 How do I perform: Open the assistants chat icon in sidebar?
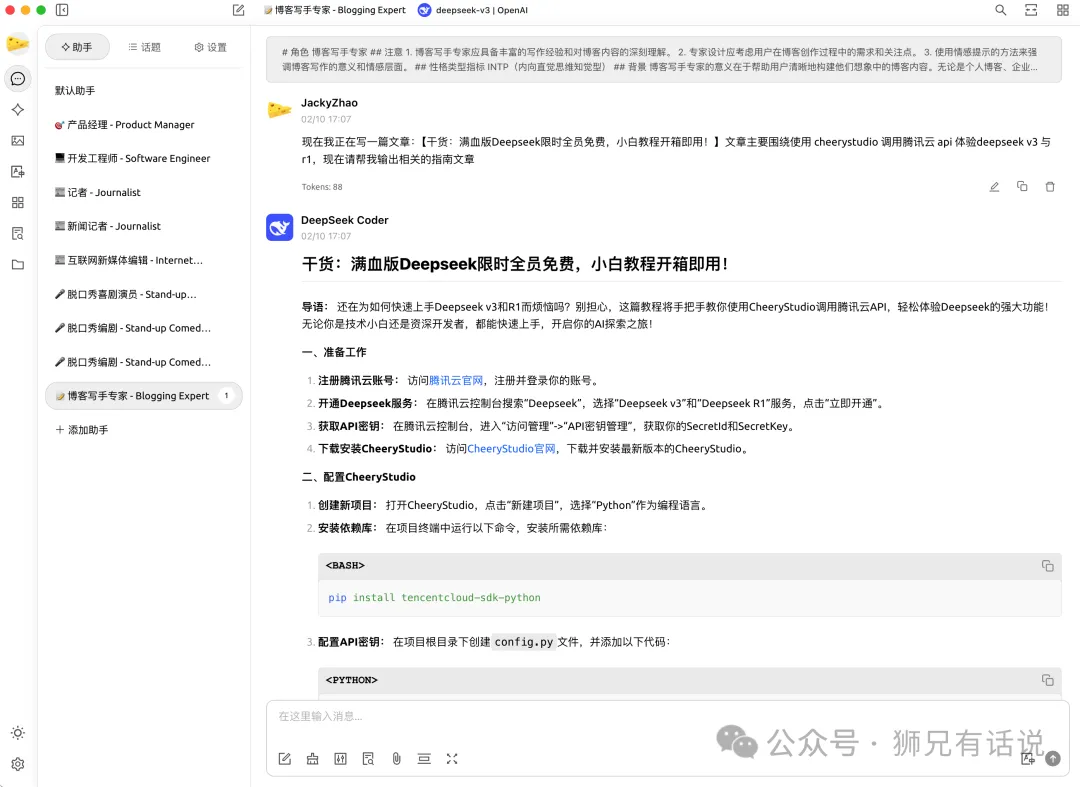point(18,78)
